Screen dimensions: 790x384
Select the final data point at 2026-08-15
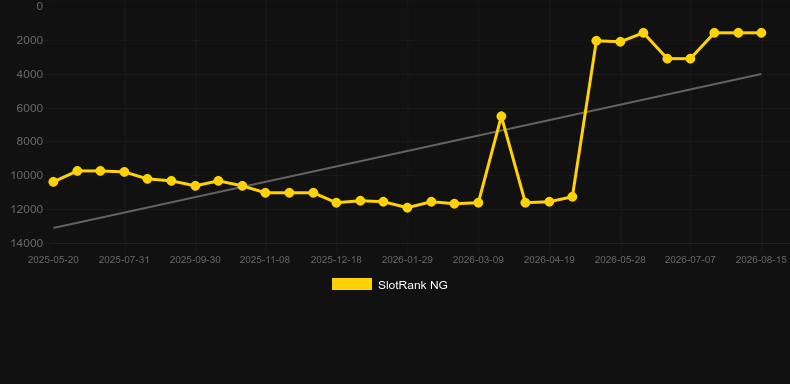761,33
